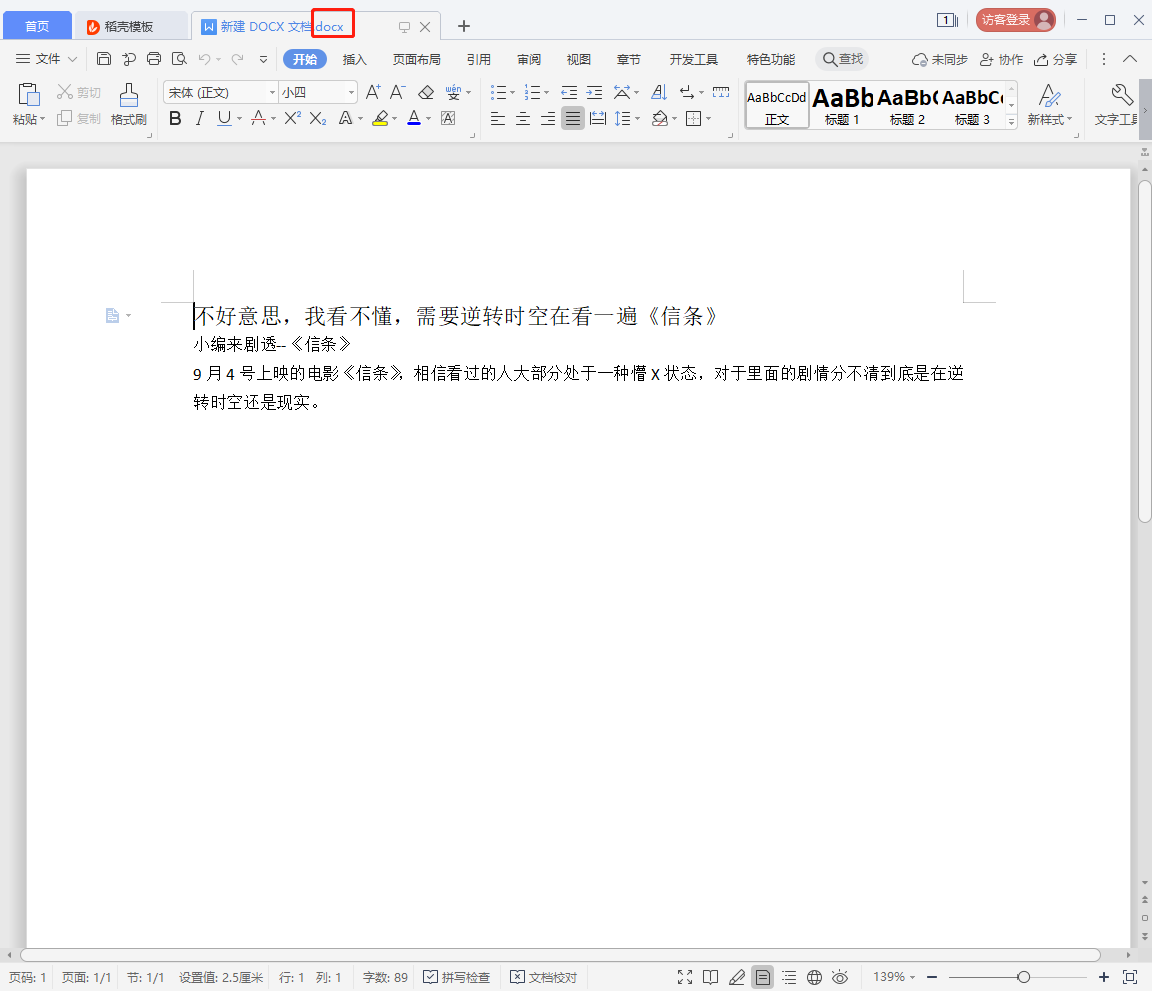Apply highlight color to text

[382, 119]
